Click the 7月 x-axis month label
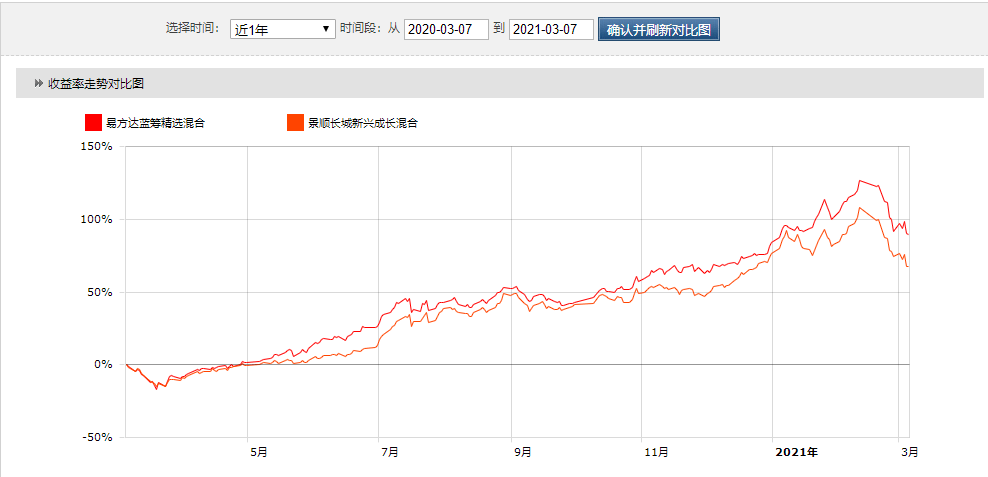This screenshot has width=988, height=477. coord(390,452)
